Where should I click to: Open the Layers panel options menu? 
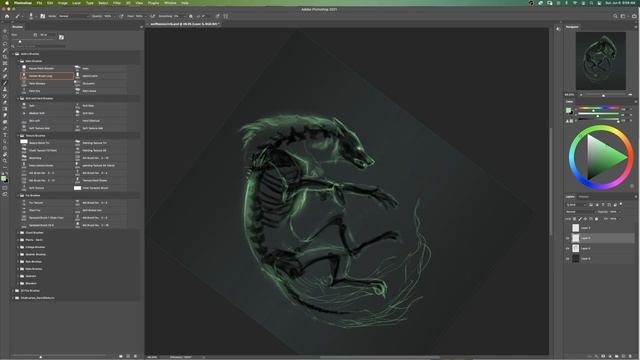(x=636, y=197)
